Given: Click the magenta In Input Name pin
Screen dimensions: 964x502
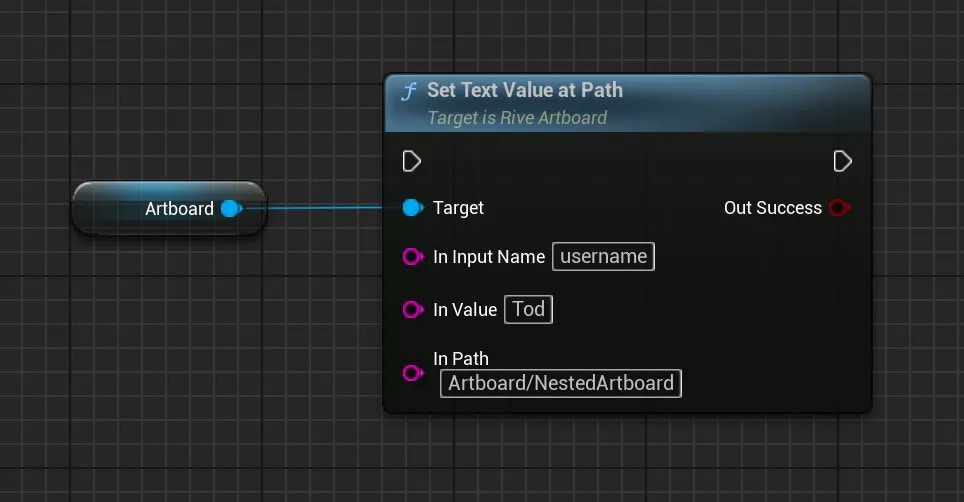Looking at the screenshot, I should pyautogui.click(x=413, y=256).
